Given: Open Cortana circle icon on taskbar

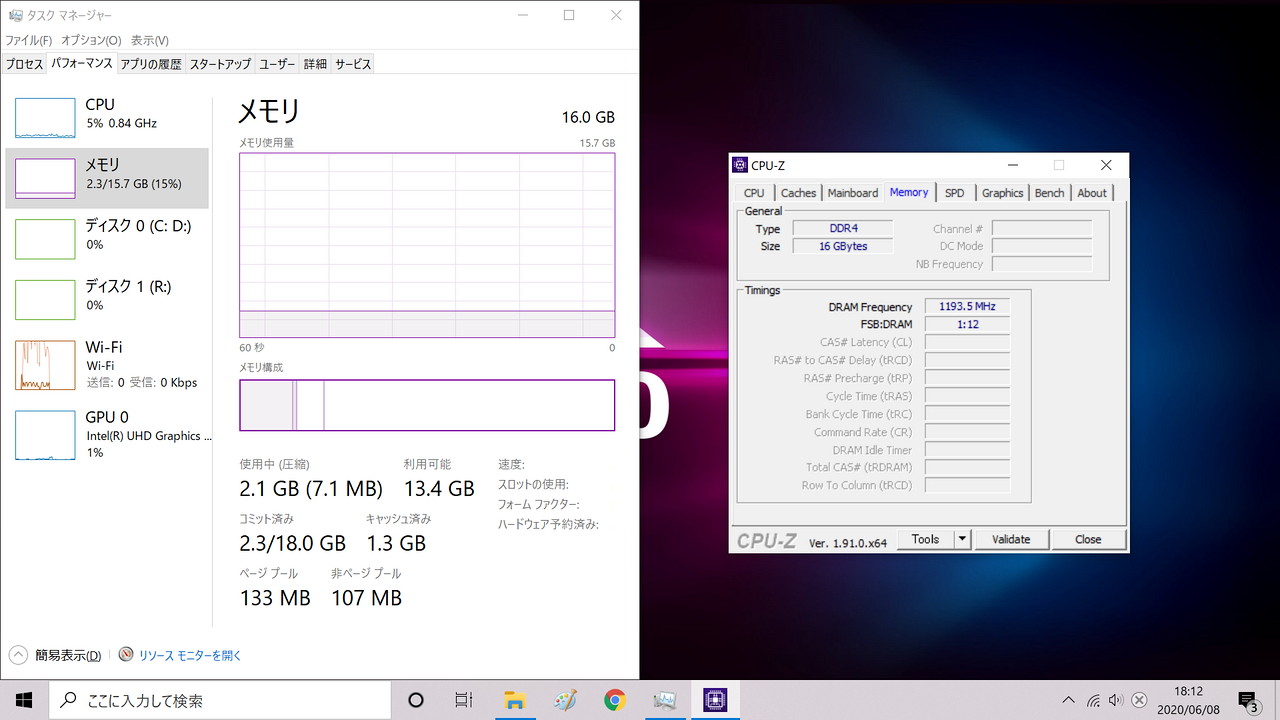Looking at the screenshot, I should pos(416,700).
